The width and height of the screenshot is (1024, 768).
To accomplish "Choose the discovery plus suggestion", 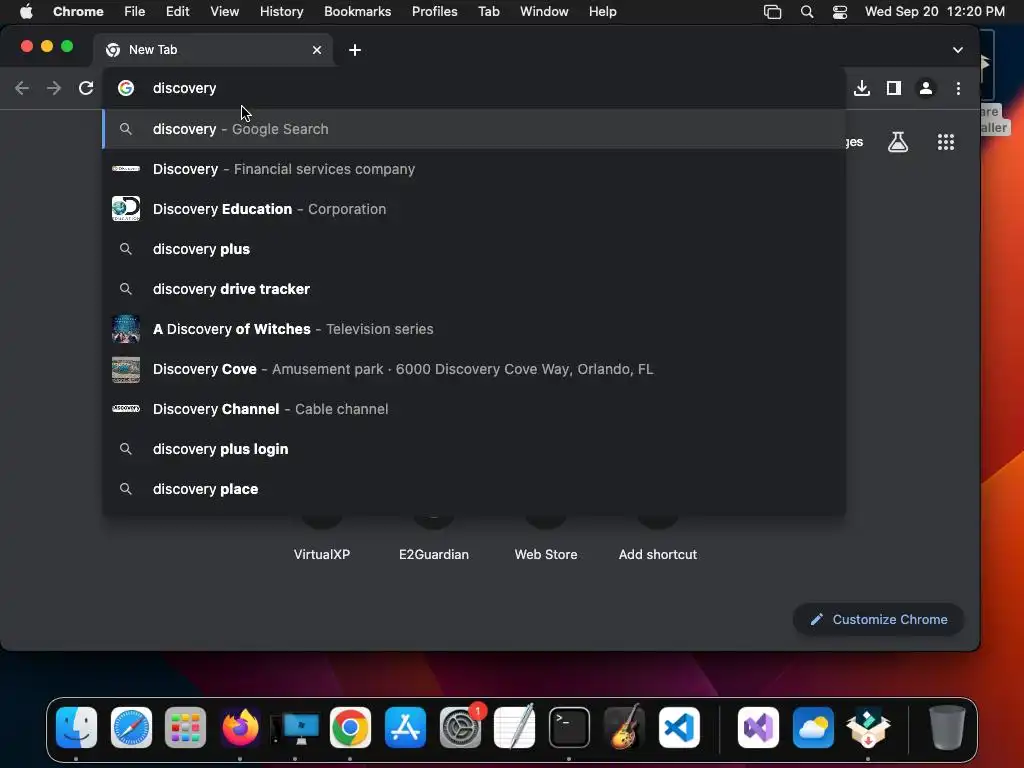I will click(474, 249).
